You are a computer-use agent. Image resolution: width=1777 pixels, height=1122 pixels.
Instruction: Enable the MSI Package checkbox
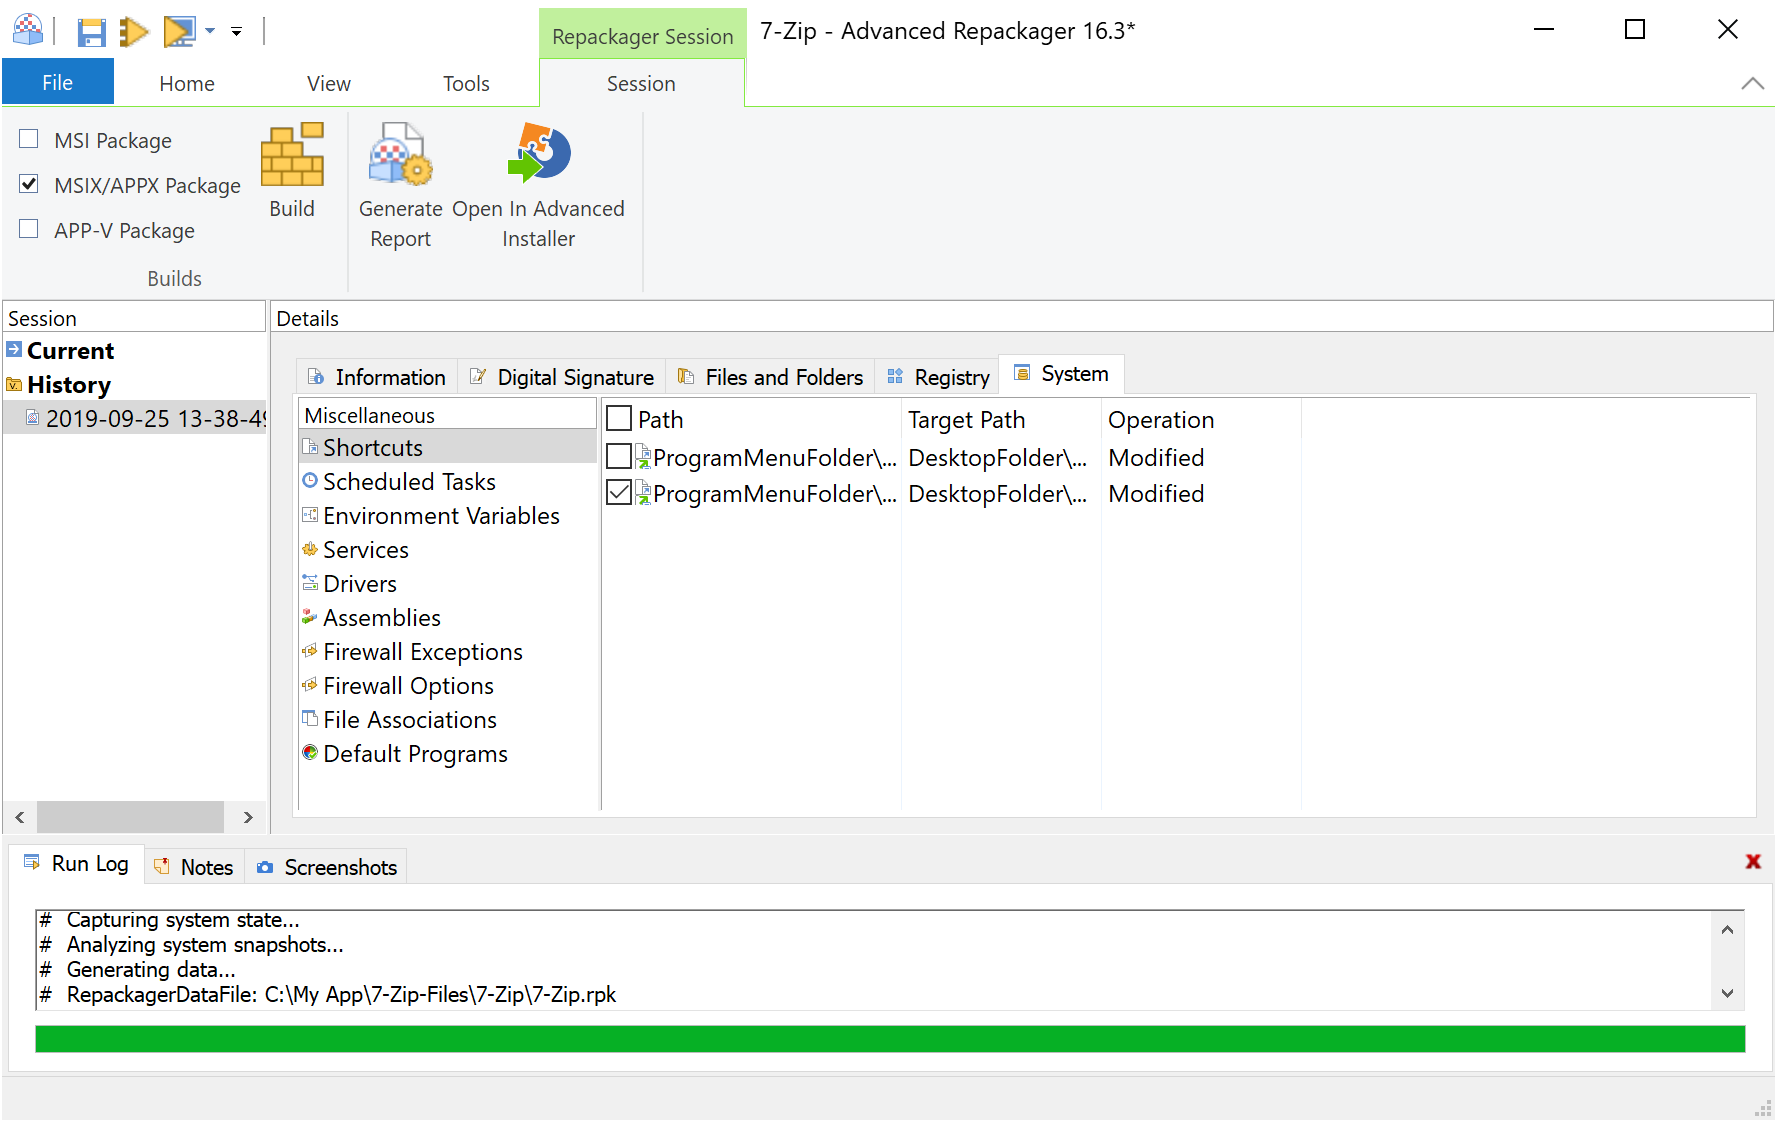(29, 139)
